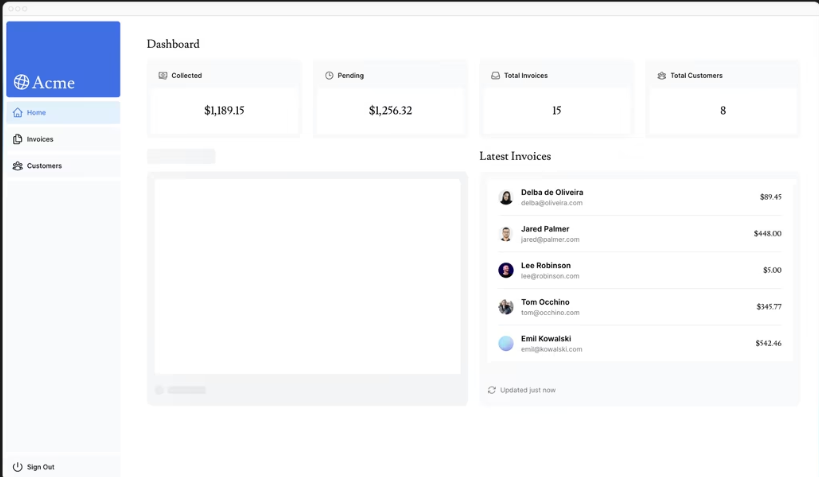Click the Total Invoices inbox icon

(495, 75)
